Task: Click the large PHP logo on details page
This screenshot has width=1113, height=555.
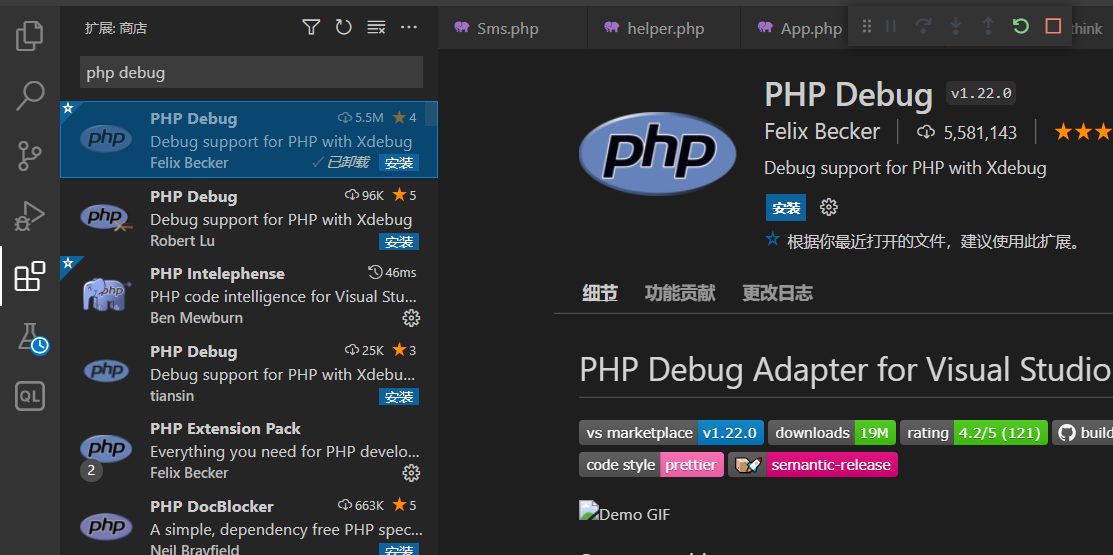Action: 657,154
